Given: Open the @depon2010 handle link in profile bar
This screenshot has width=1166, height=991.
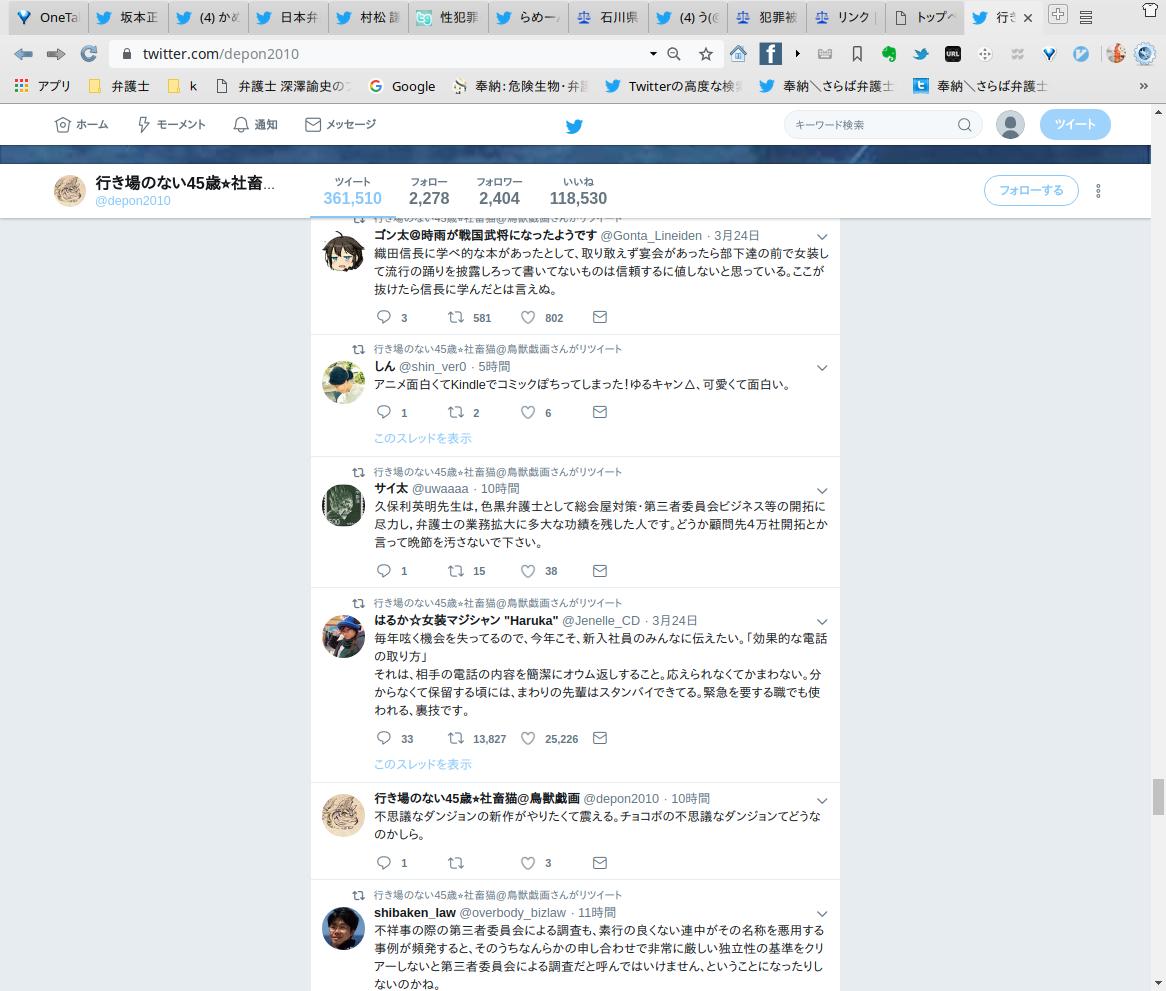Looking at the screenshot, I should point(132,201).
